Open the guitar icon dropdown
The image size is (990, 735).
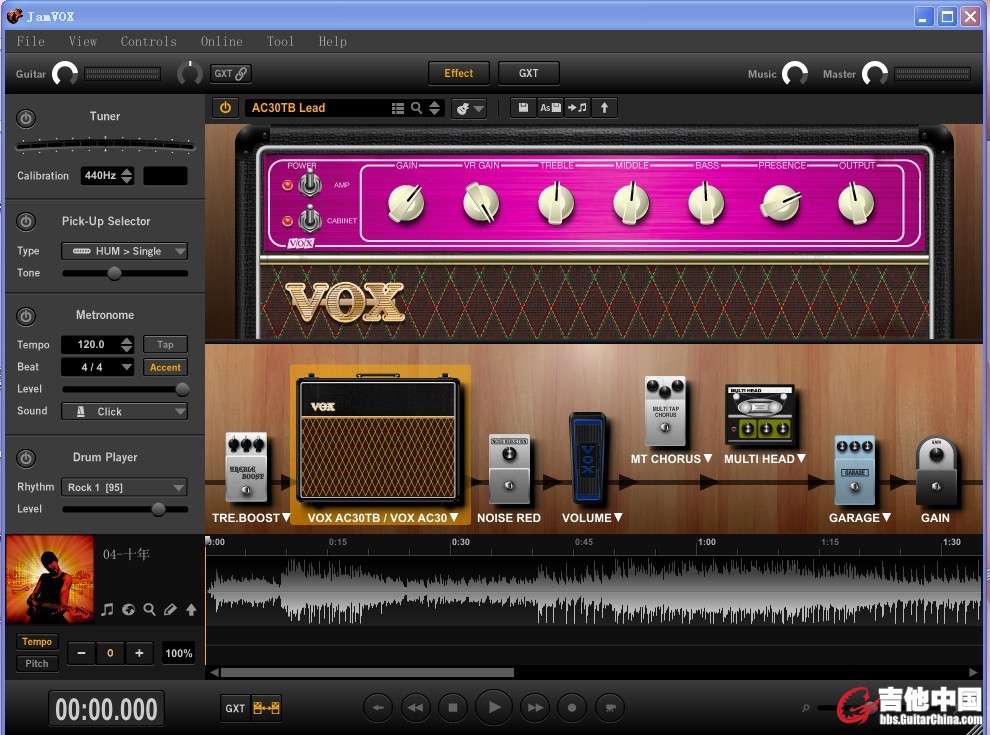coord(469,109)
